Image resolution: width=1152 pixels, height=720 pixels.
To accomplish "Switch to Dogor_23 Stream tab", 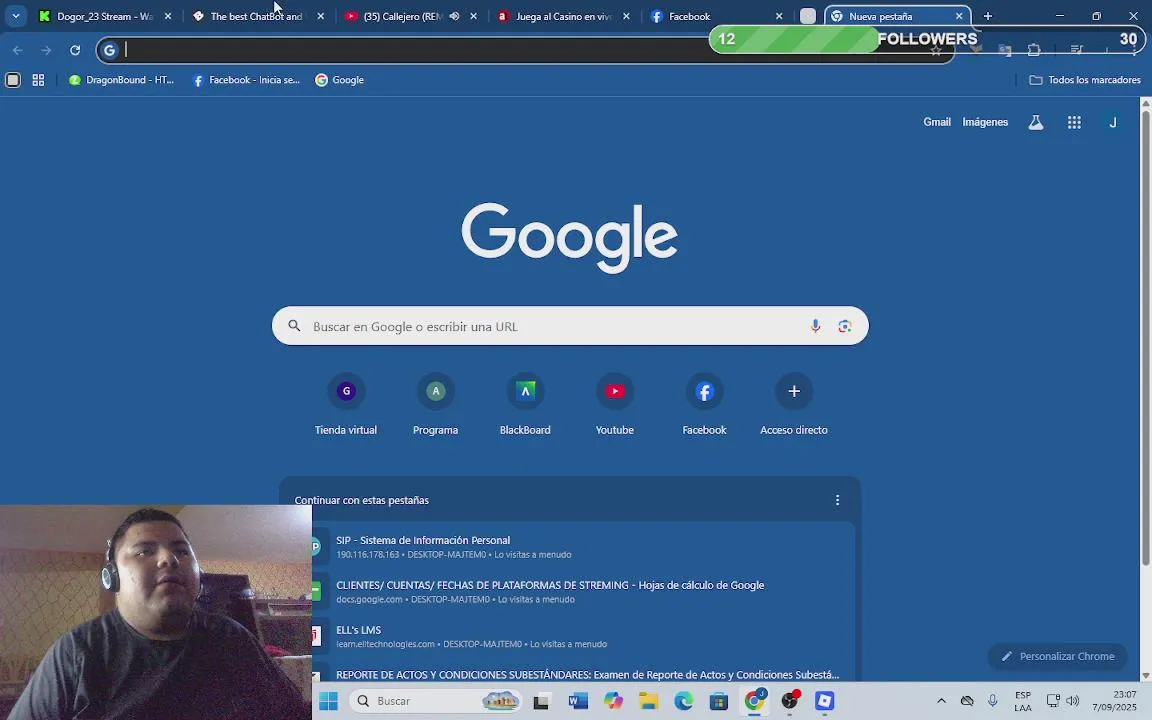I will coord(104,16).
